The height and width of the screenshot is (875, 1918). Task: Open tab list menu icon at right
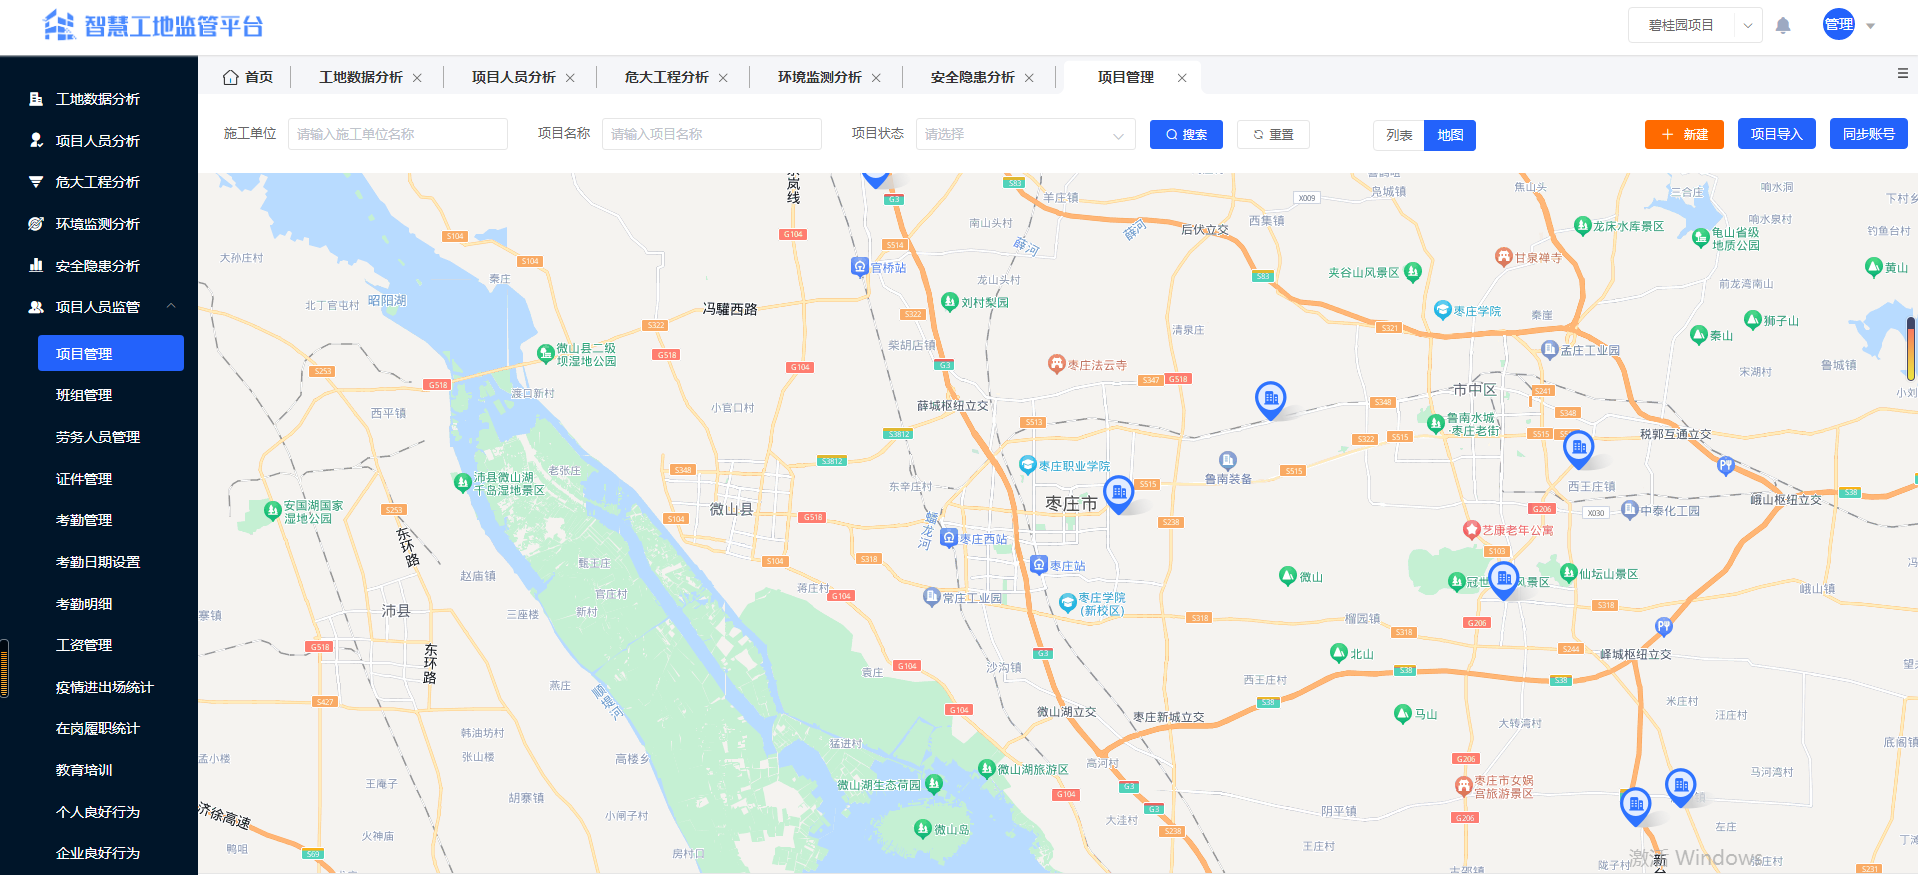click(1902, 73)
